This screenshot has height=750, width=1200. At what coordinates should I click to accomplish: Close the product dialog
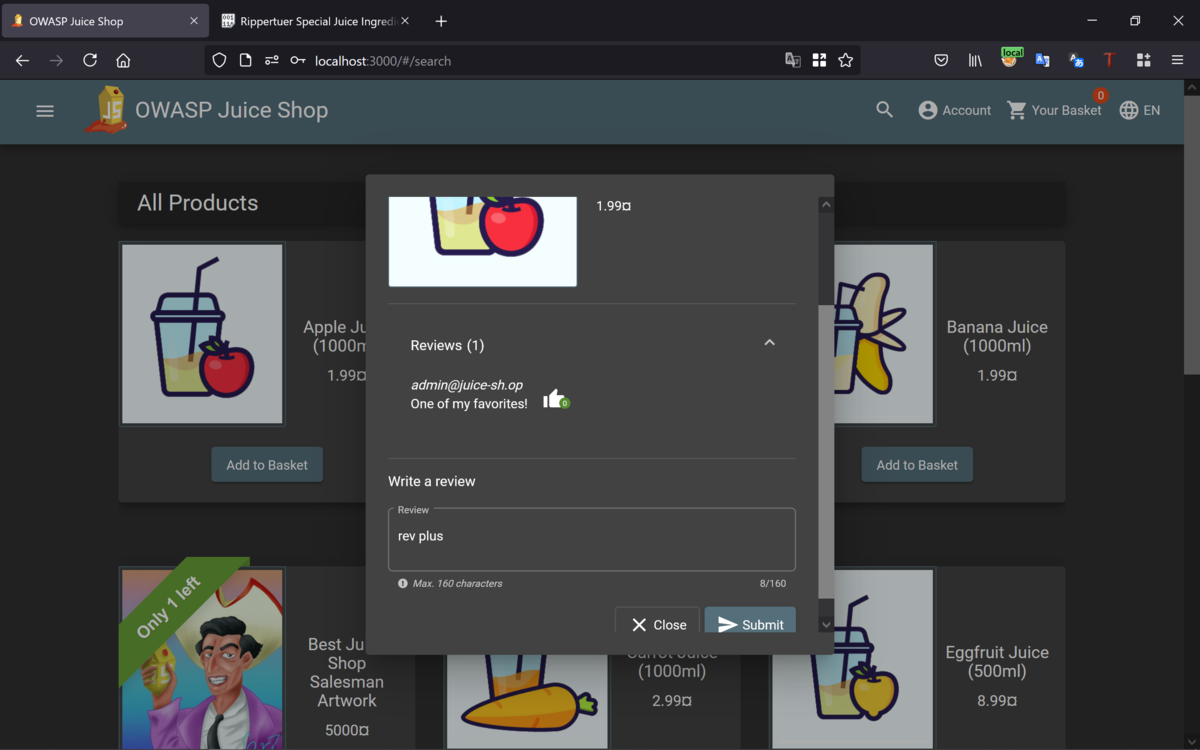658,620
